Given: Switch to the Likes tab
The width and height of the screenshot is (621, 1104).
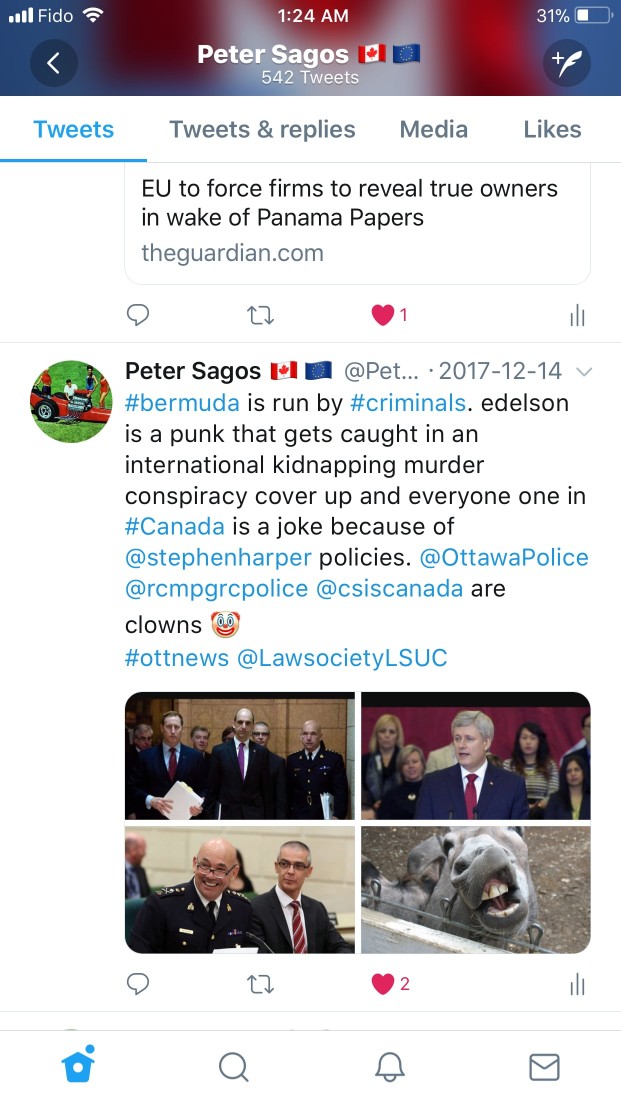Looking at the screenshot, I should point(553,130).
